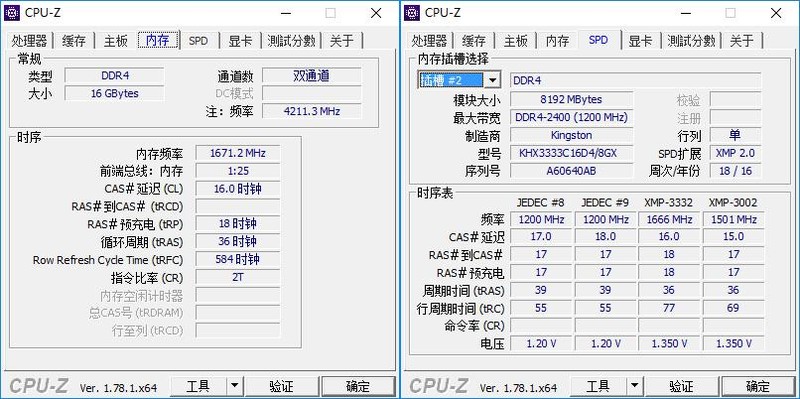Open 显卡 tab in left window
The width and height of the screenshot is (800, 399).
[x=240, y=41]
